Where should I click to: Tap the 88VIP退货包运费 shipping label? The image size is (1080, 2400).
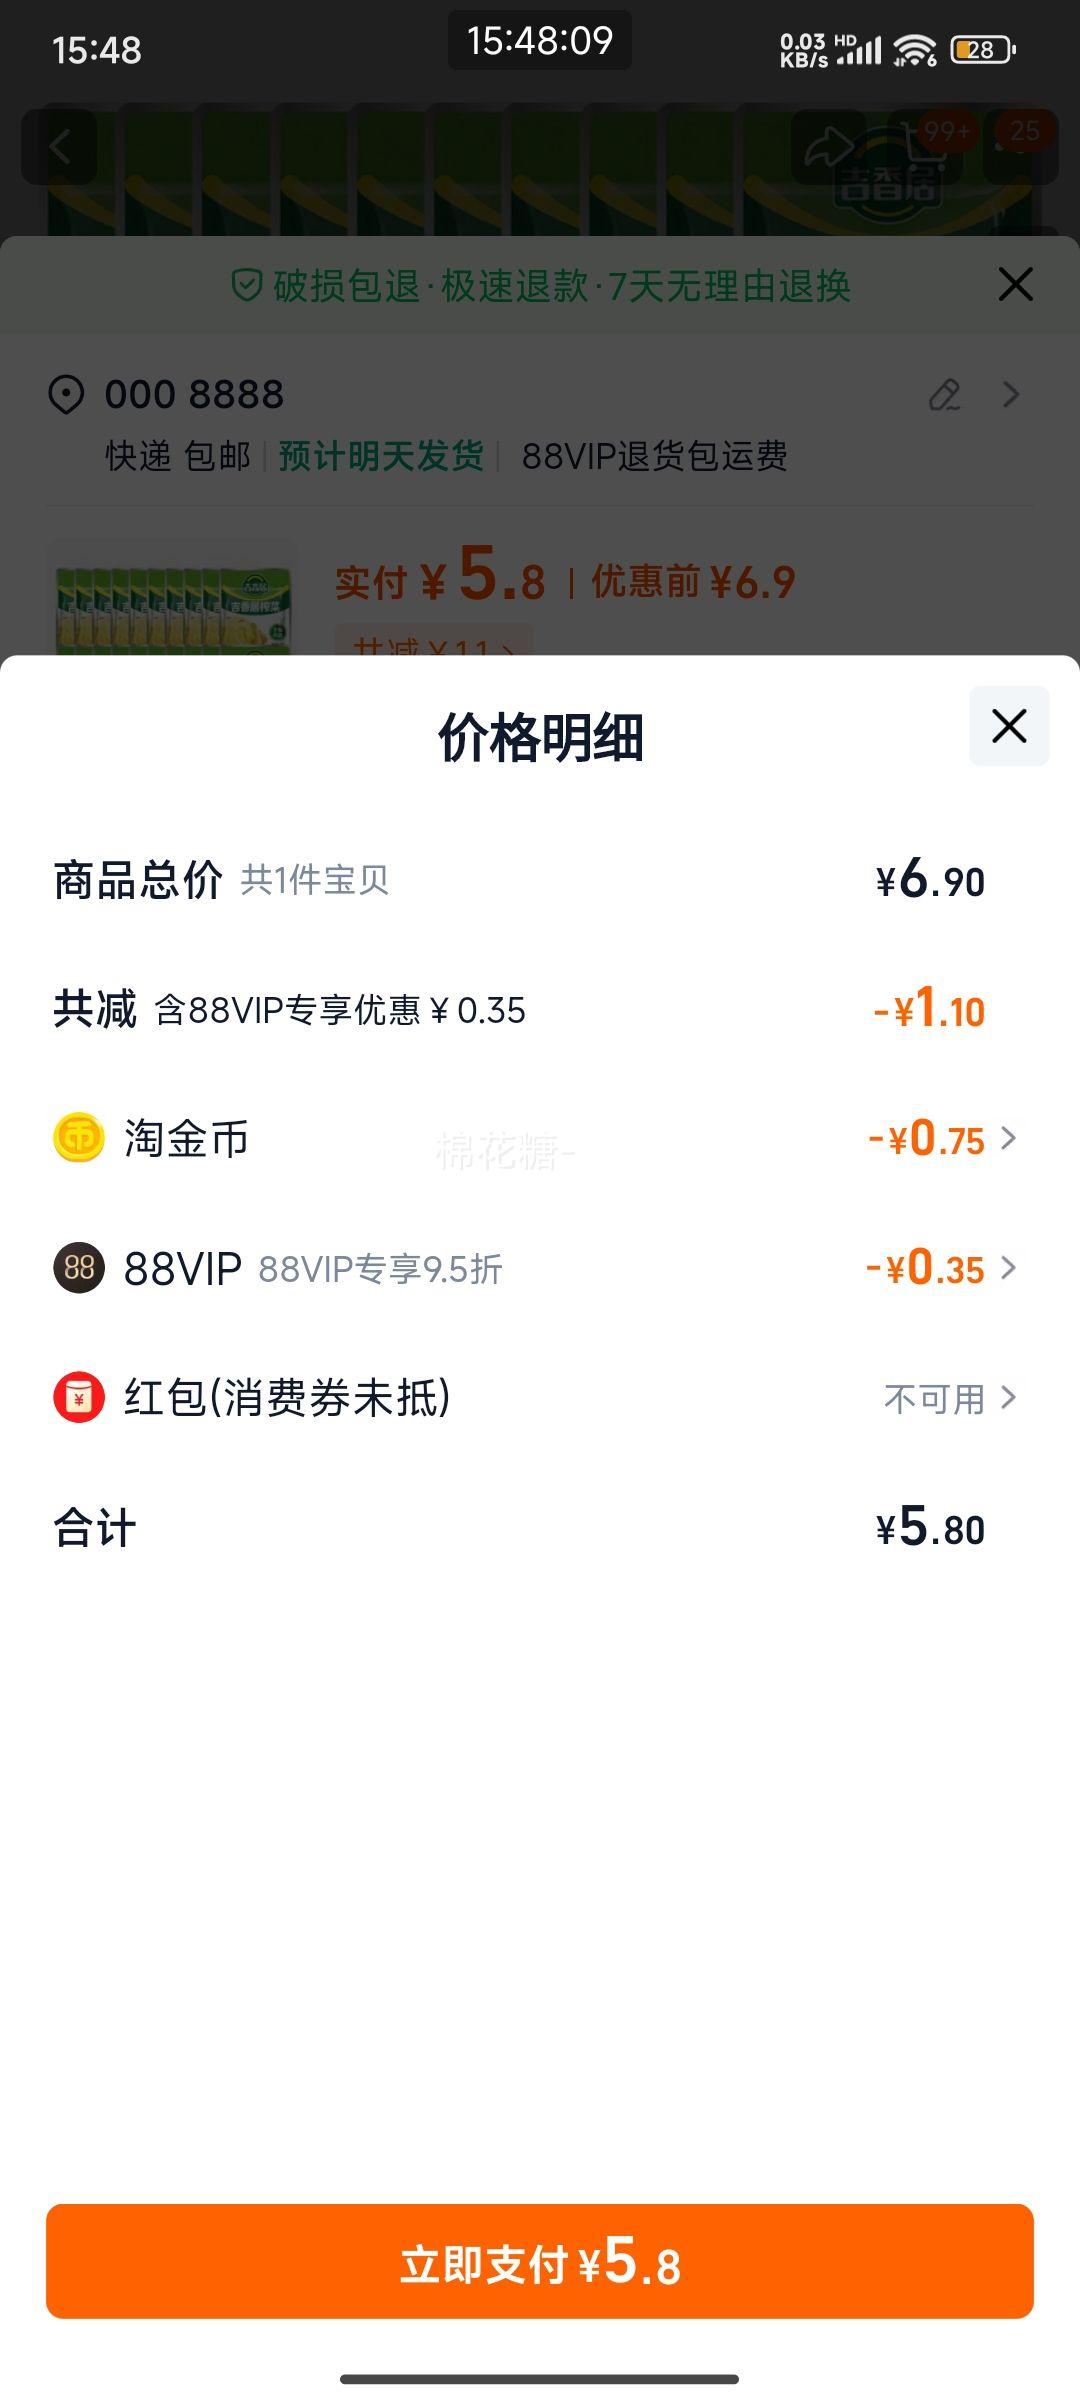[655, 456]
